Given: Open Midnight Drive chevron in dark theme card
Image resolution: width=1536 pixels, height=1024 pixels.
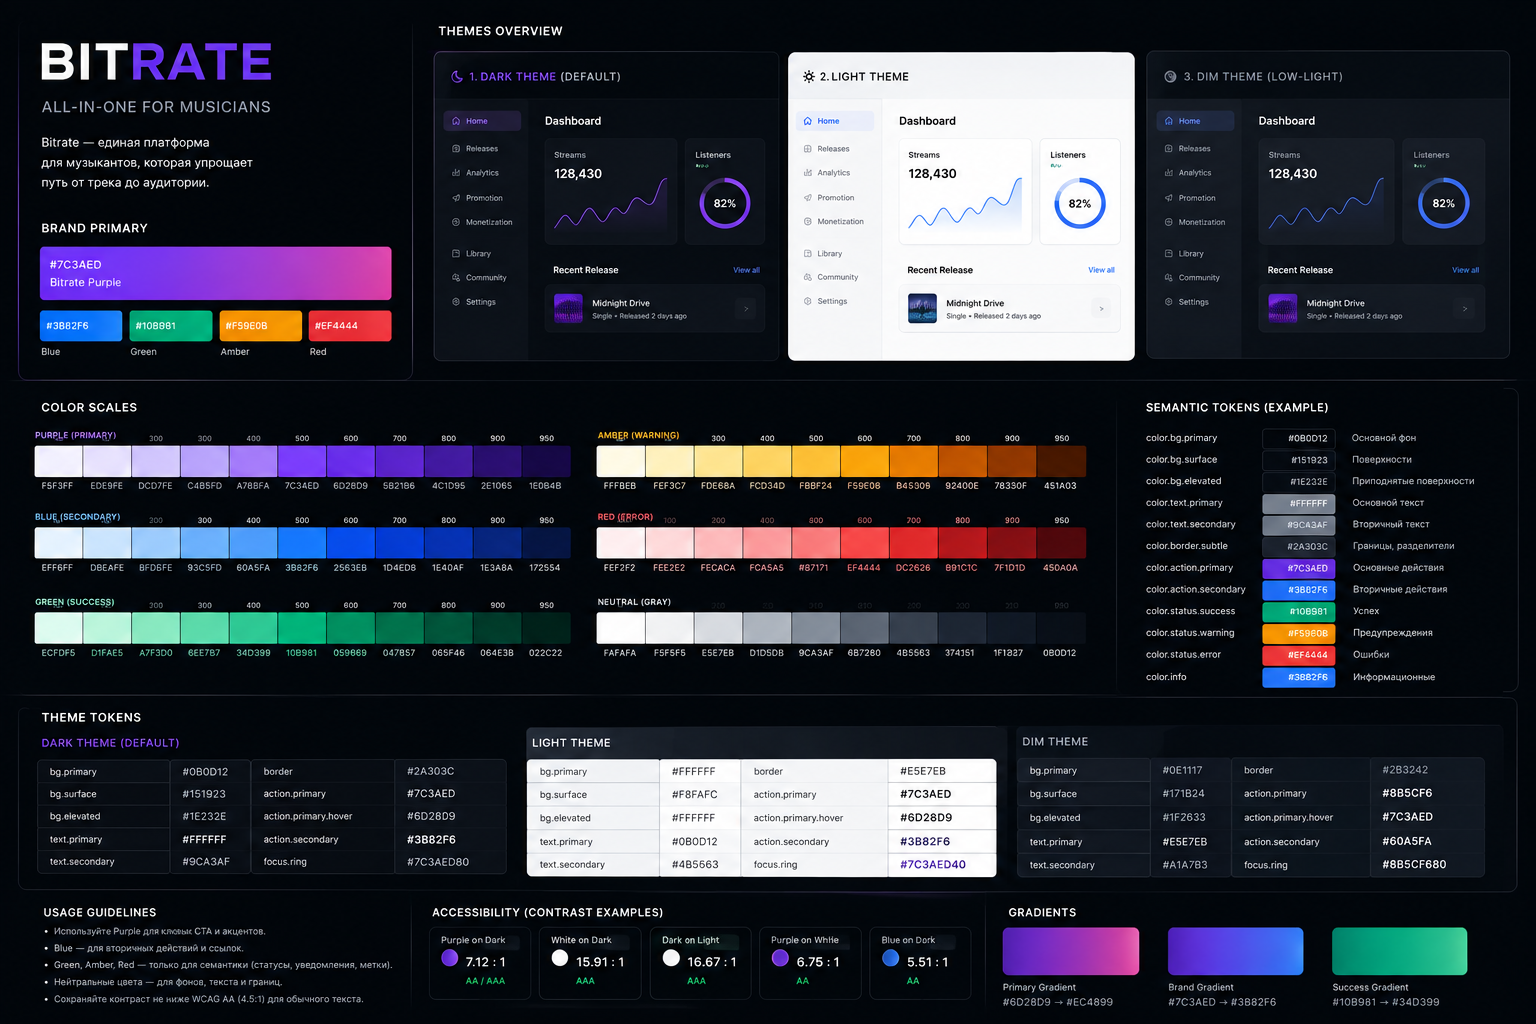Looking at the screenshot, I should point(746,309).
